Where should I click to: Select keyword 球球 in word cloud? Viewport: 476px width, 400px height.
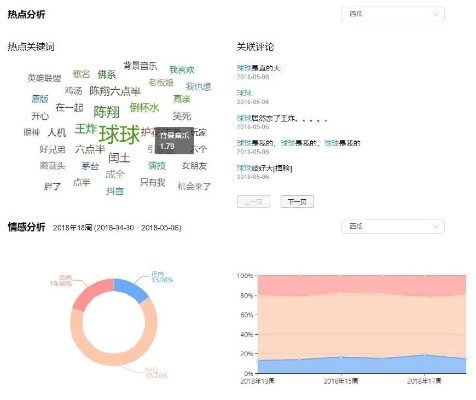coord(119,134)
